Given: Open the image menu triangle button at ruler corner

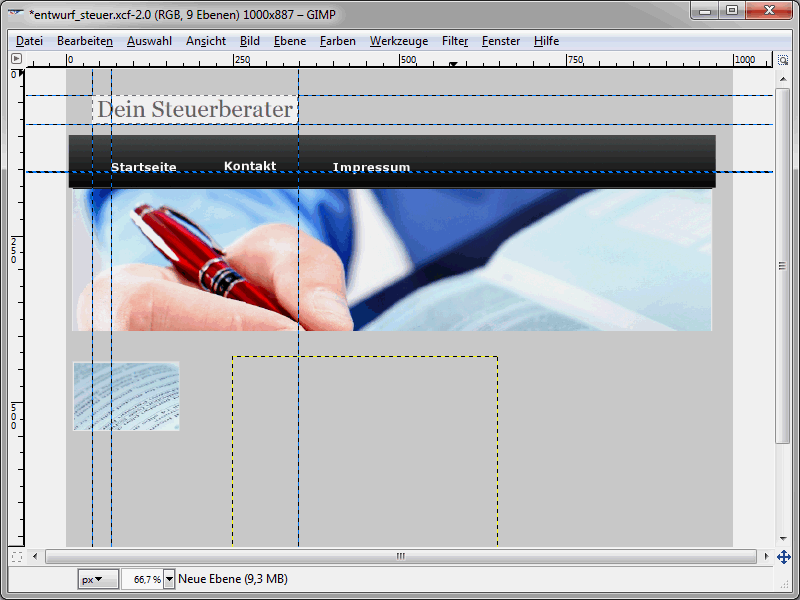Looking at the screenshot, I should coord(16,59).
